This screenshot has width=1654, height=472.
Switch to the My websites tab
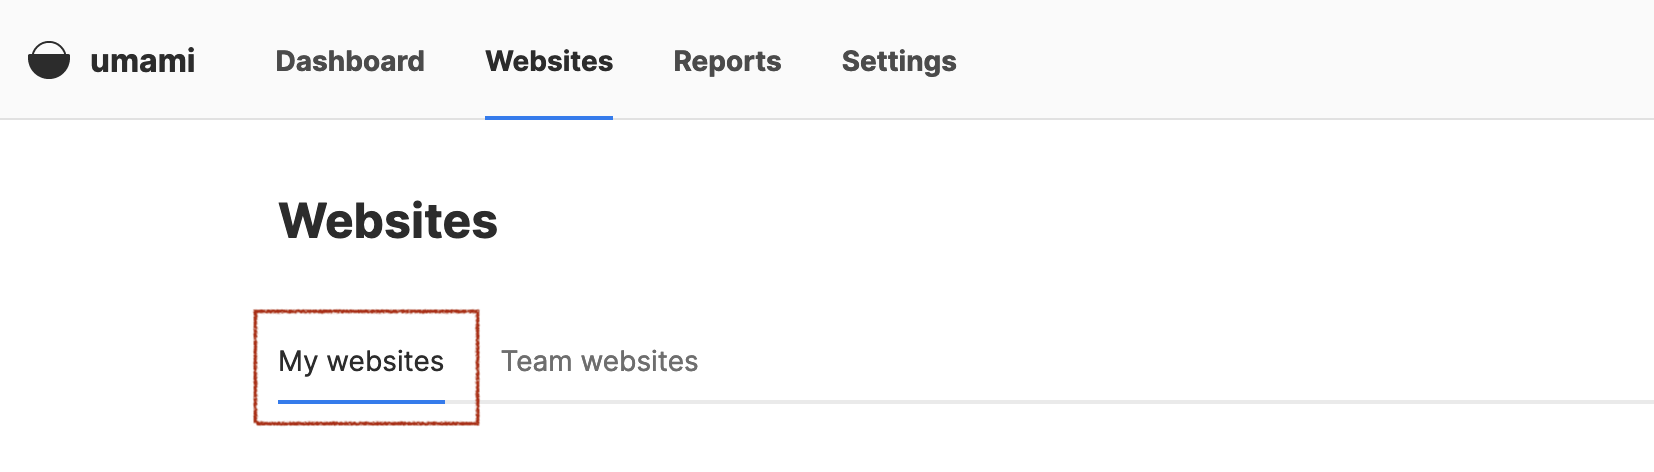click(361, 361)
